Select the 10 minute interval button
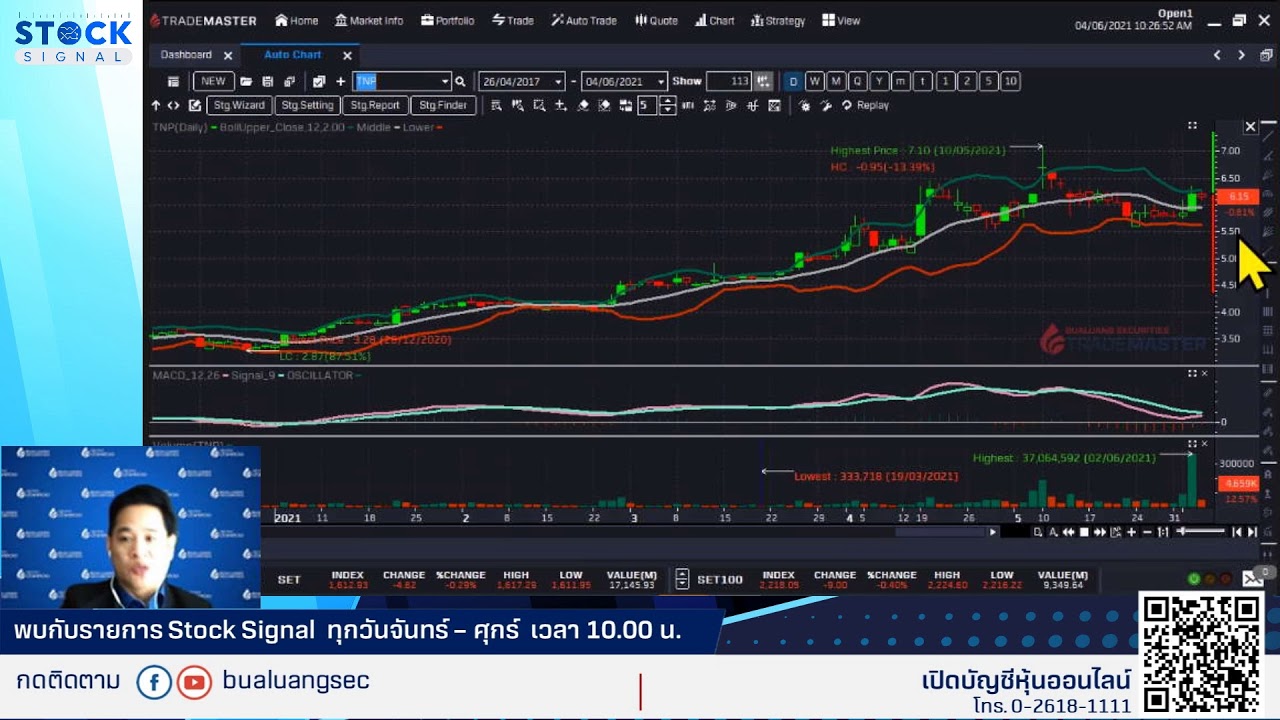The image size is (1280, 720). 1010,81
